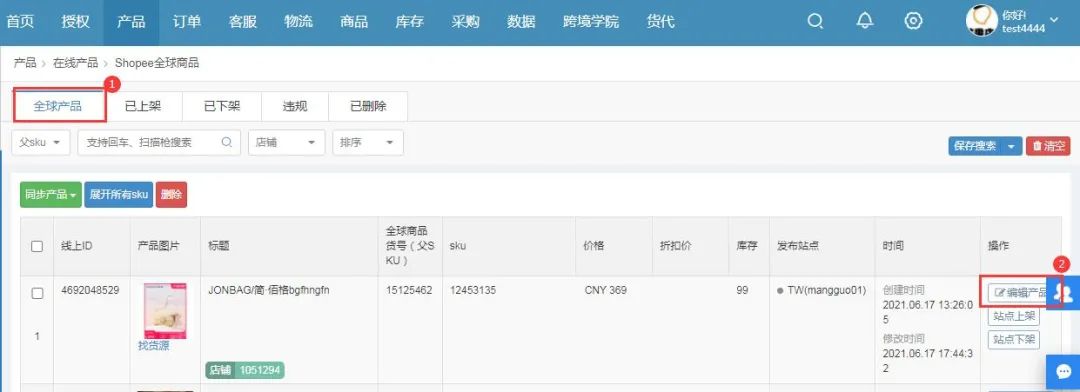Image resolution: width=1080 pixels, height=392 pixels.
Task: Open the 采购 menu
Action: (465, 21)
